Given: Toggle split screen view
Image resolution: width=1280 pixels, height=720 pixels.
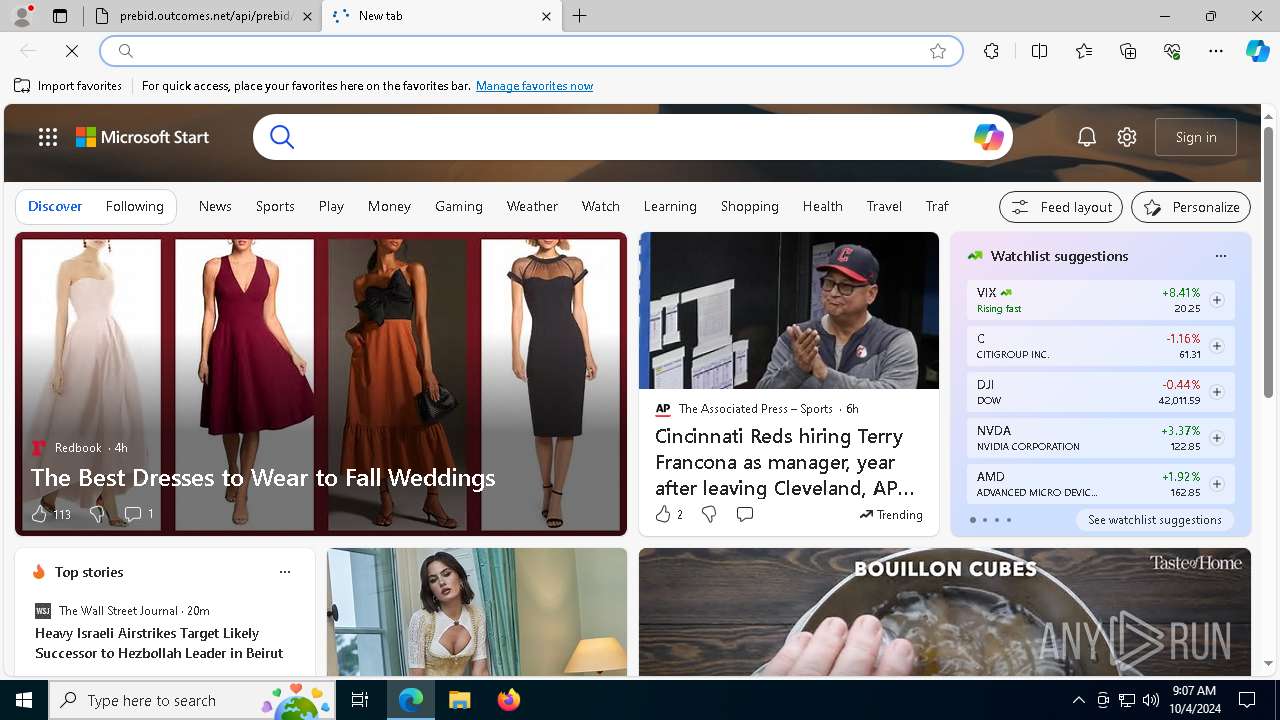Looking at the screenshot, I should [1039, 51].
